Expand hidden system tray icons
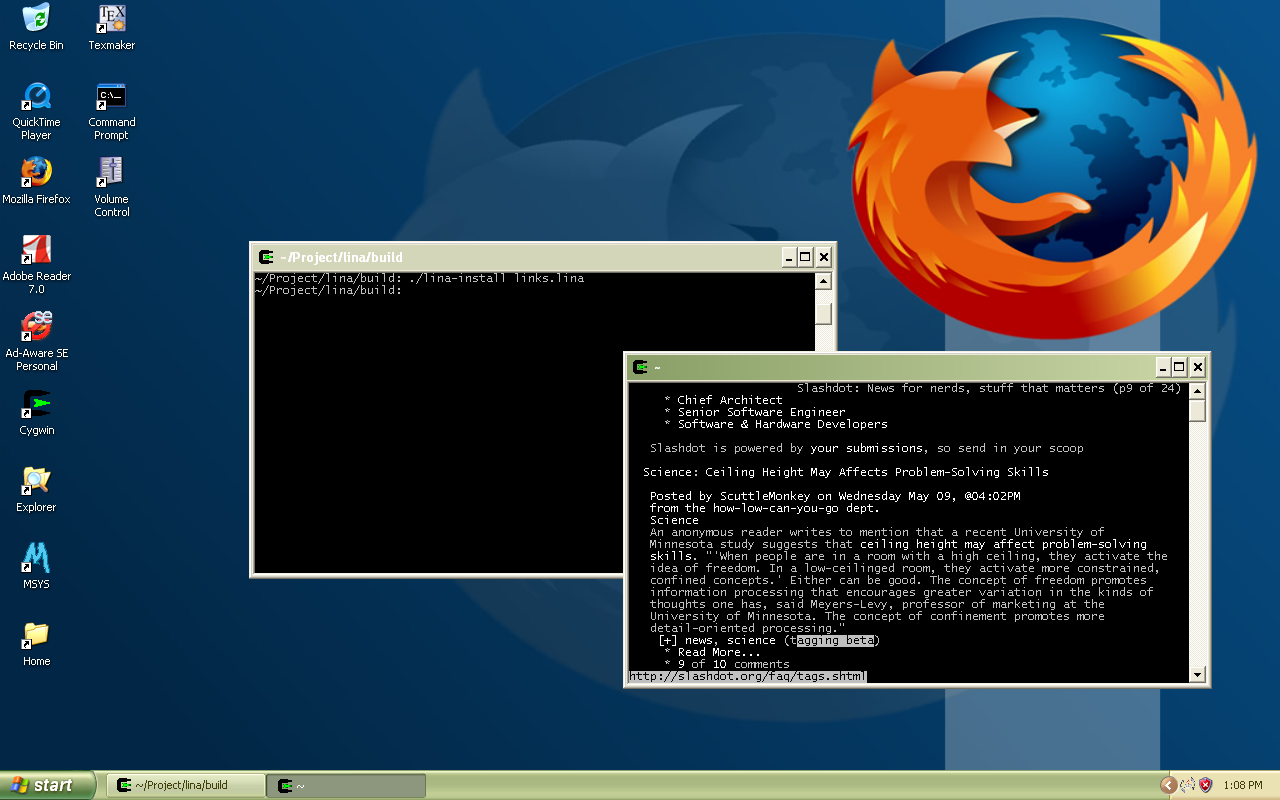1280x800 pixels. [1168, 785]
